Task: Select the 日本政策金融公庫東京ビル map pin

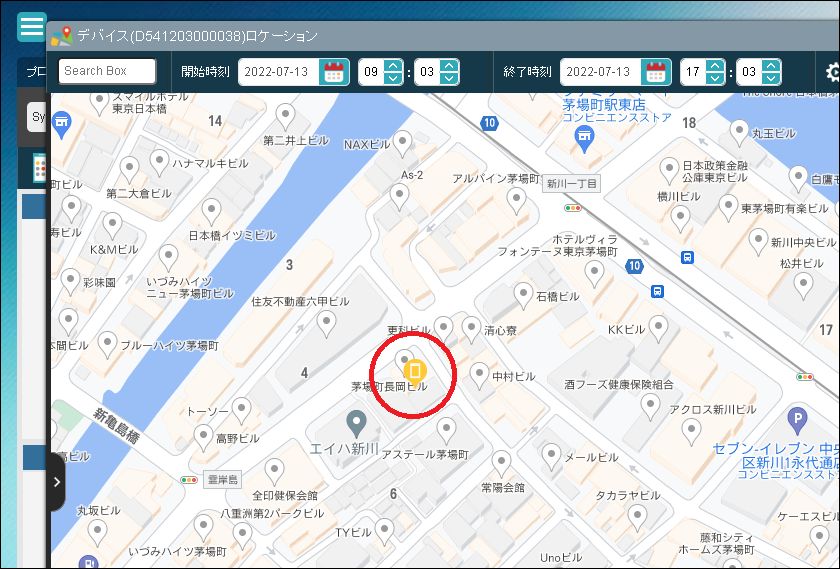Action: [669, 170]
